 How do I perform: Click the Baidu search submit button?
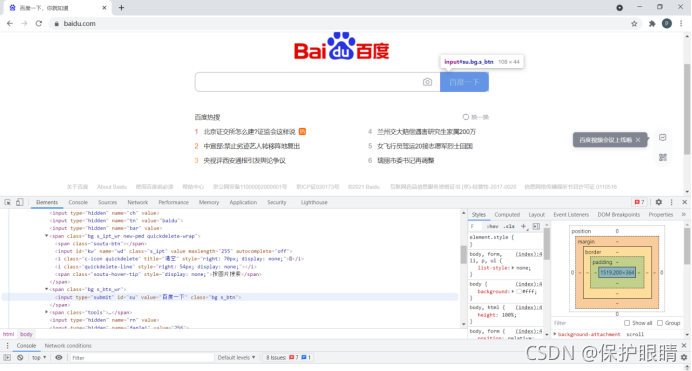[464, 82]
